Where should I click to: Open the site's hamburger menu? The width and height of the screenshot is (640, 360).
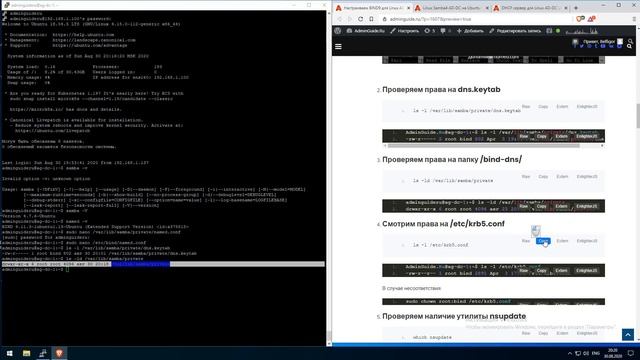coord(338,47)
